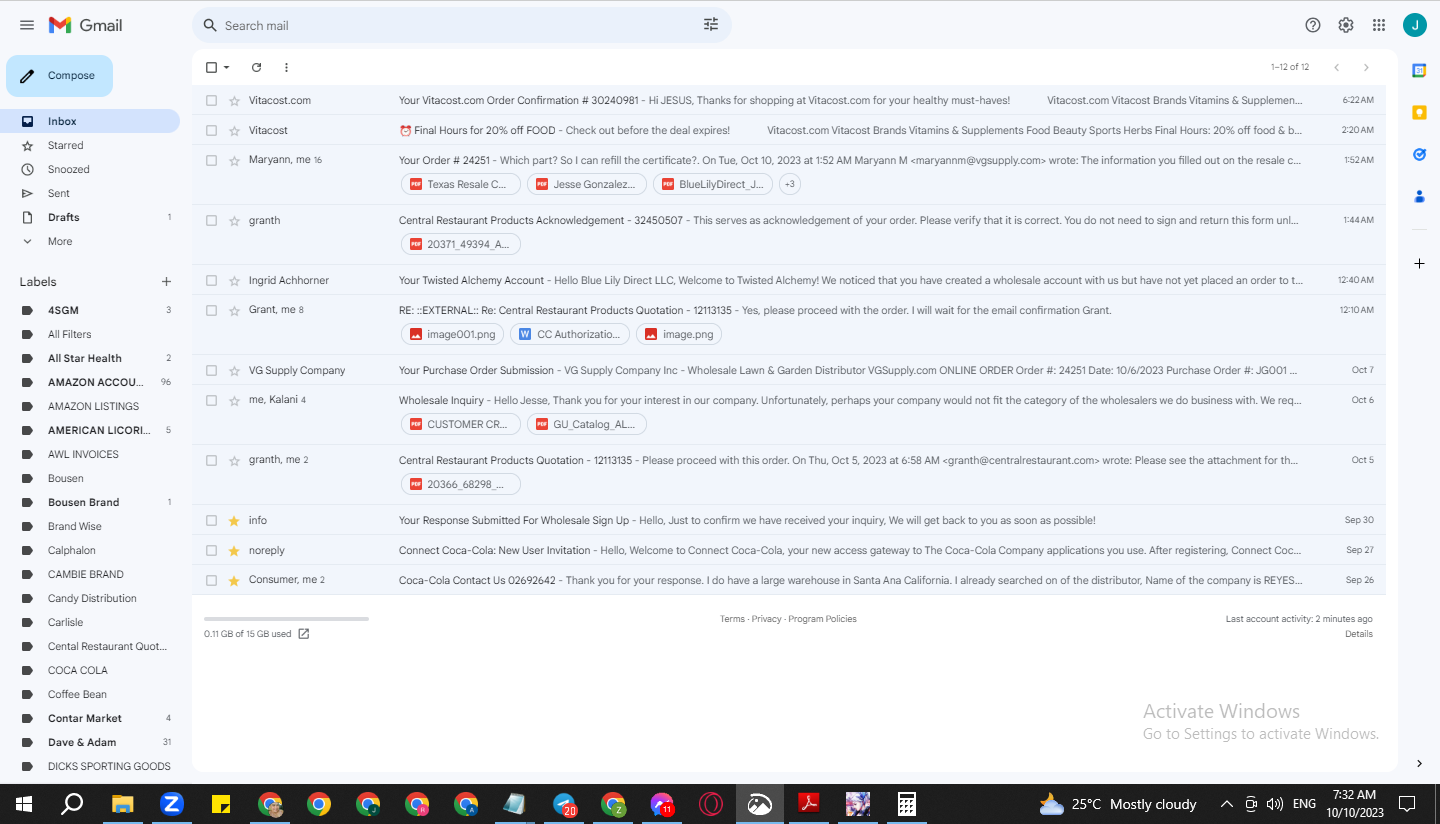Click the search magnifier icon in the mail search bar
Image resolution: width=1440 pixels, height=824 pixels.
210,25
